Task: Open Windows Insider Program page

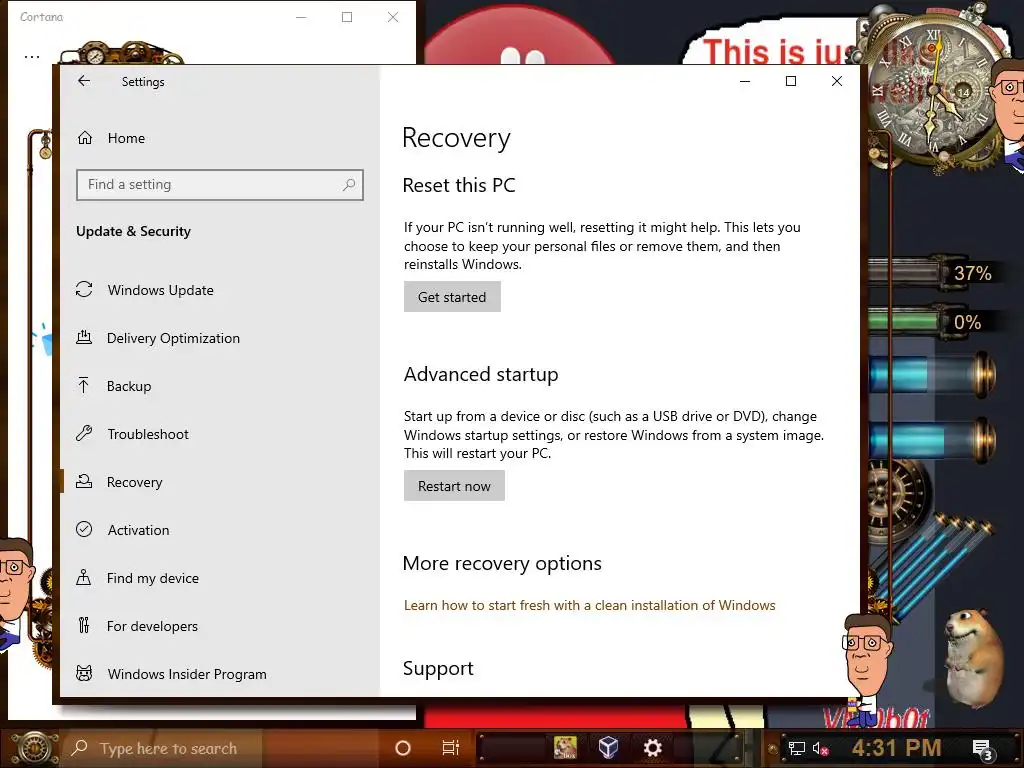Action: pyautogui.click(x=220, y=674)
